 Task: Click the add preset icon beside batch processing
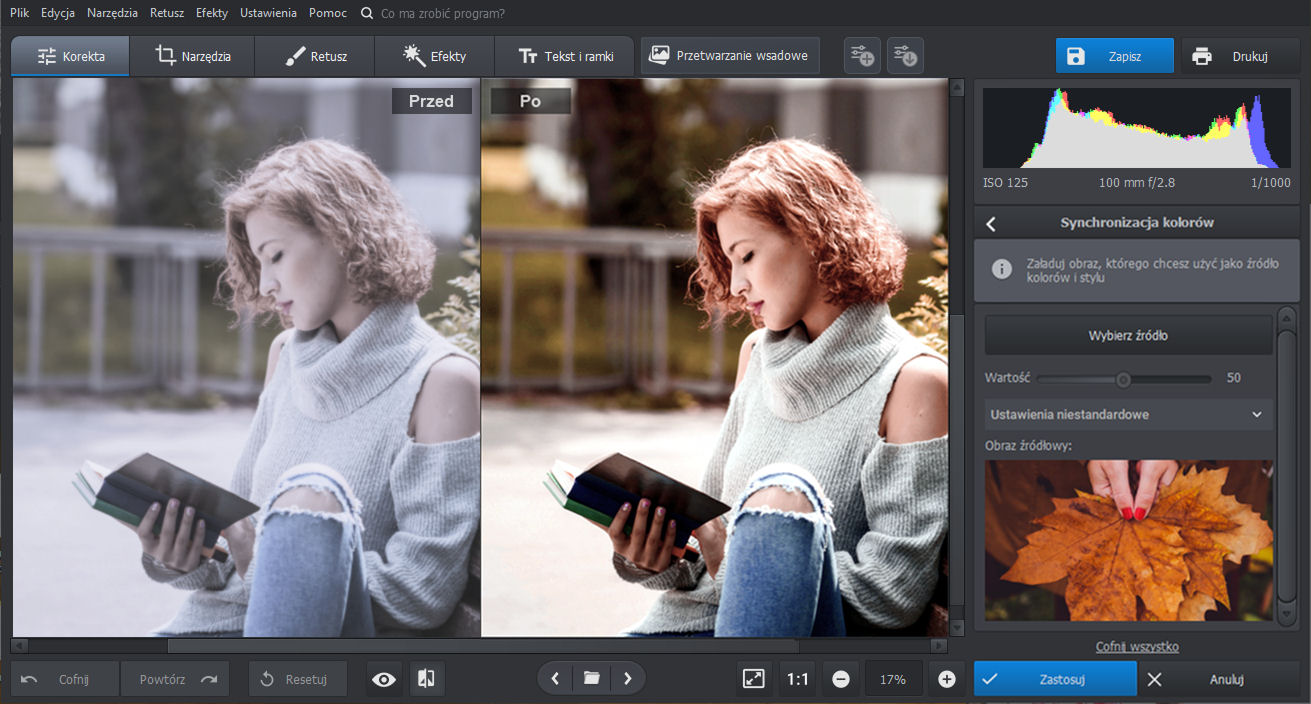(x=861, y=56)
